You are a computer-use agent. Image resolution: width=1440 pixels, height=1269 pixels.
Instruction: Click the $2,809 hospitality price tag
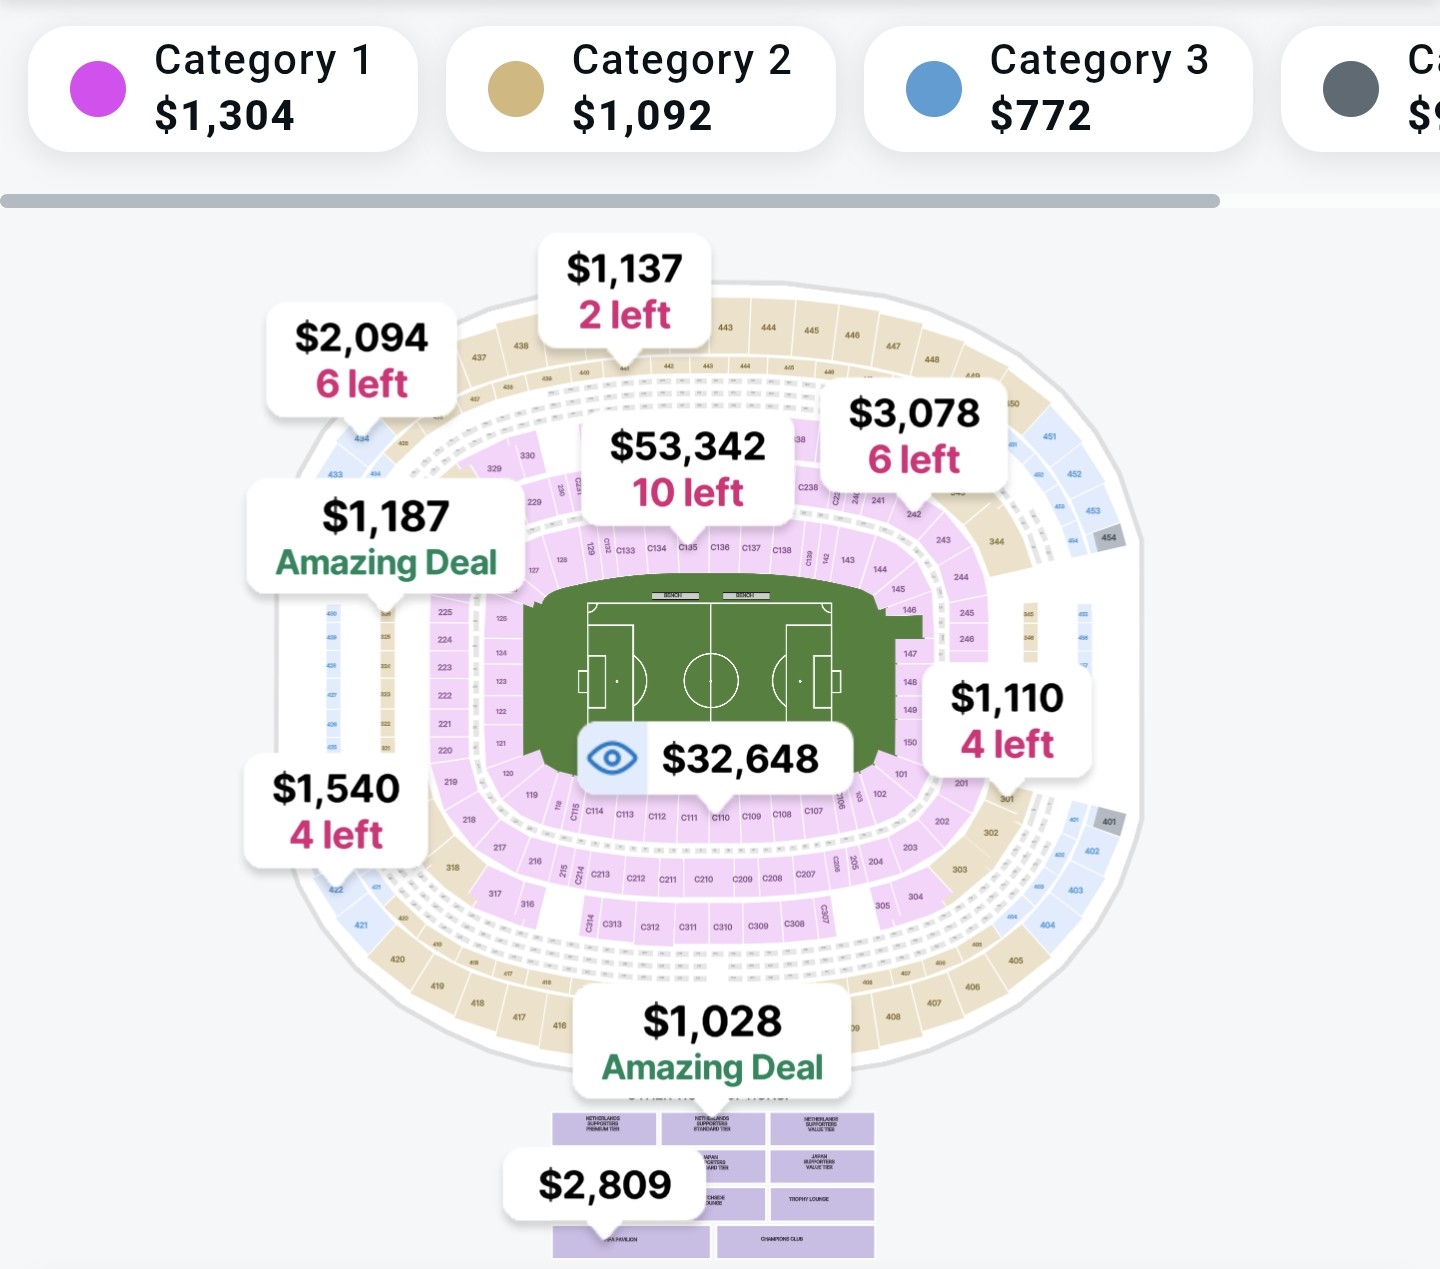[605, 1184]
